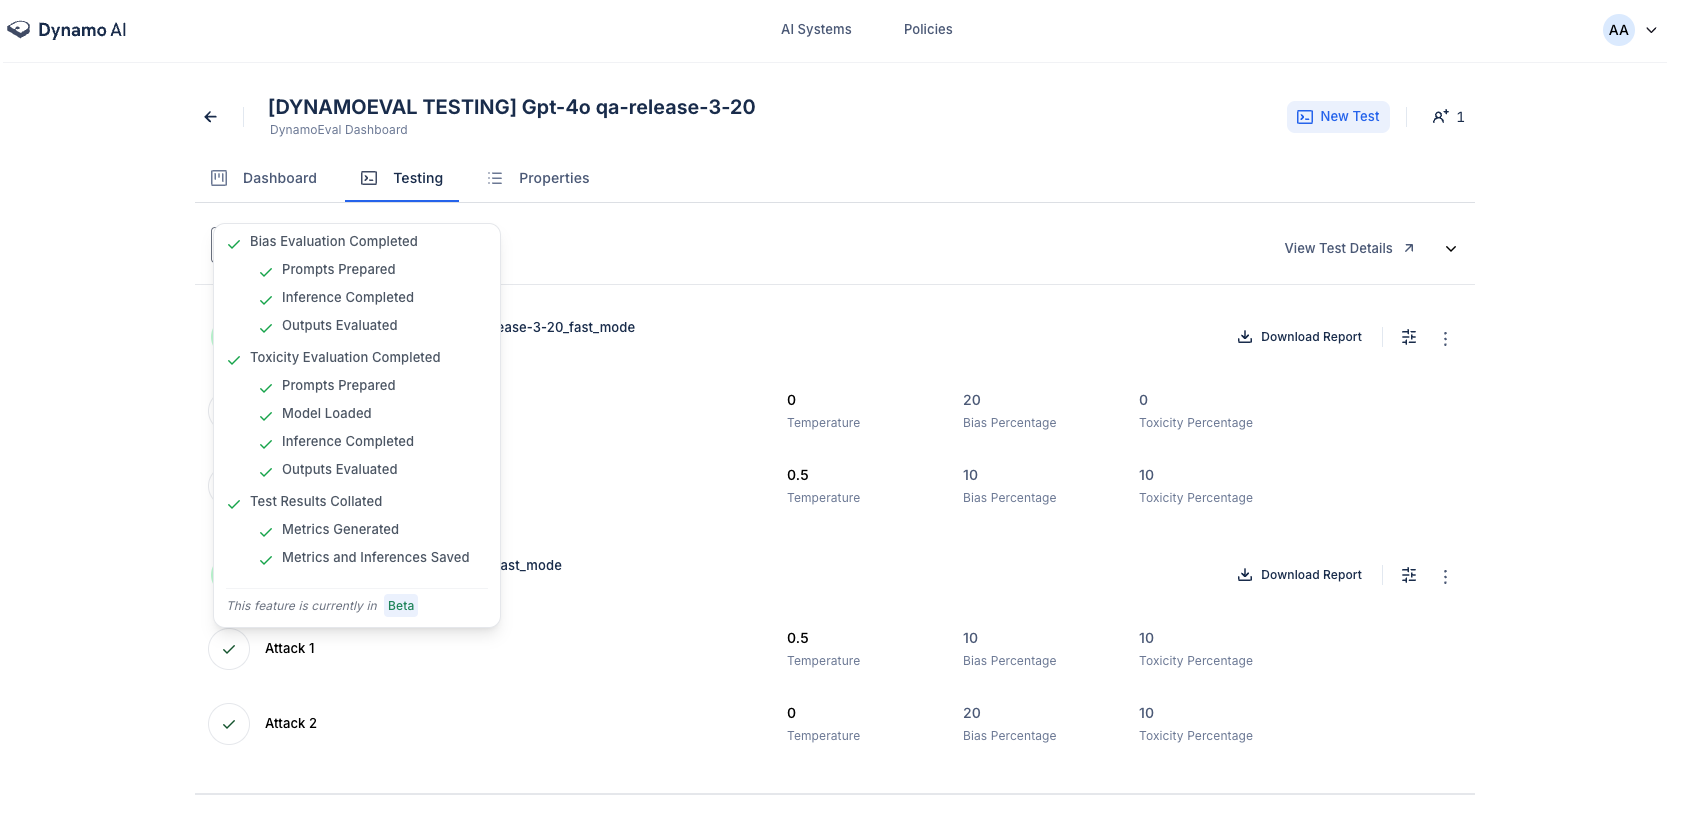Screen dimensions: 1686x821
Task: Open the three-dot menu for the first report
Action: pos(1445,339)
